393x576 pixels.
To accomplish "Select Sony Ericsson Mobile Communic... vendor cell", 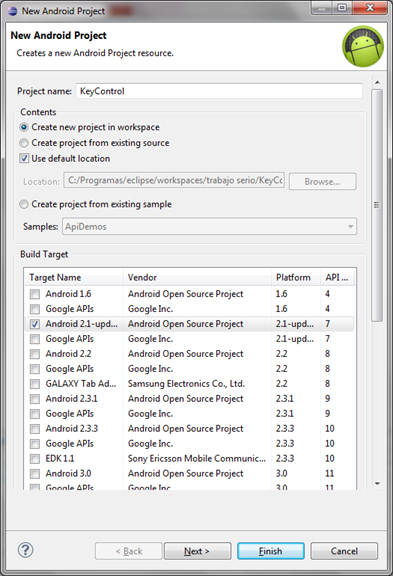I will point(196,459).
